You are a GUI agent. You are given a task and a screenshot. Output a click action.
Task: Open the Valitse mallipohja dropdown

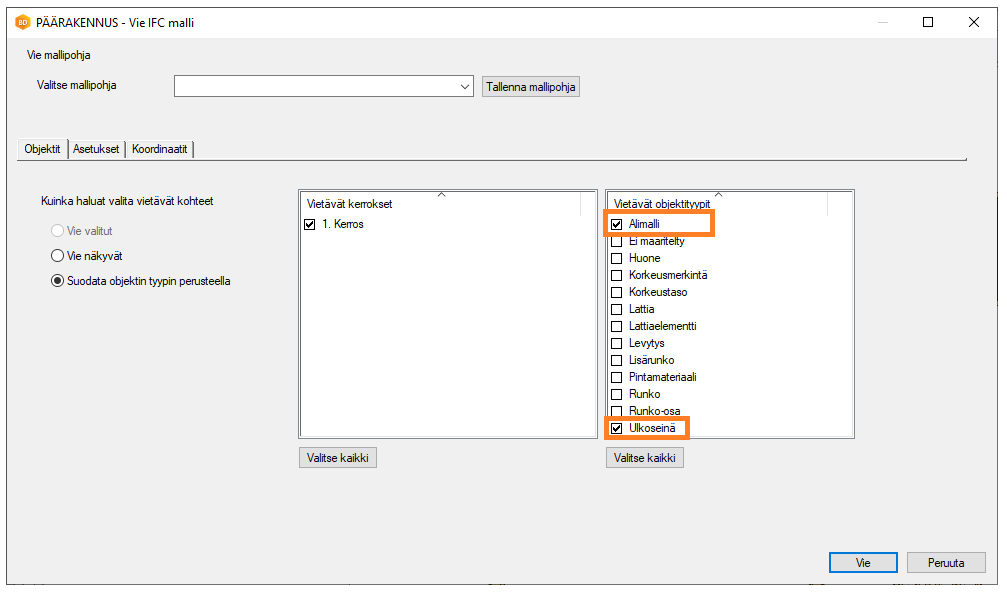point(465,87)
